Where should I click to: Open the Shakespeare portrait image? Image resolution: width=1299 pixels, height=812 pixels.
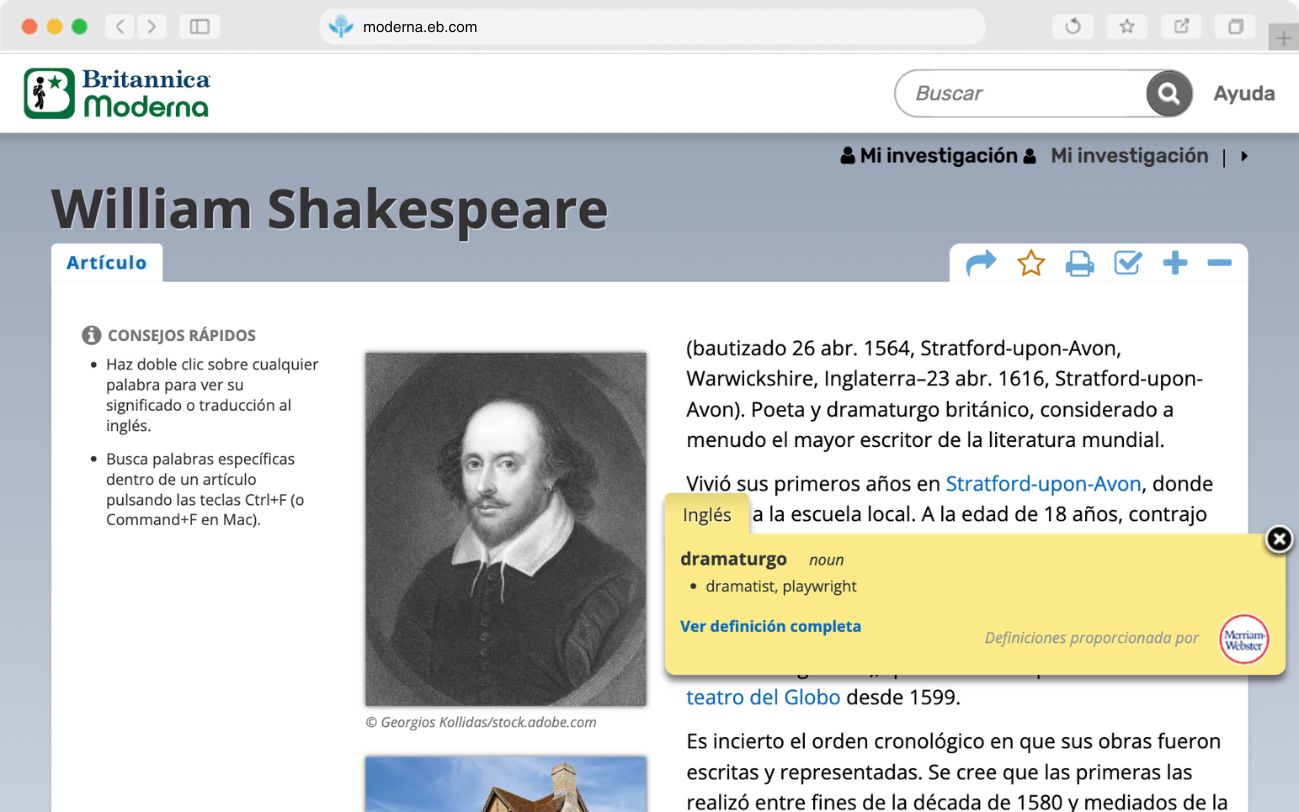click(505, 529)
